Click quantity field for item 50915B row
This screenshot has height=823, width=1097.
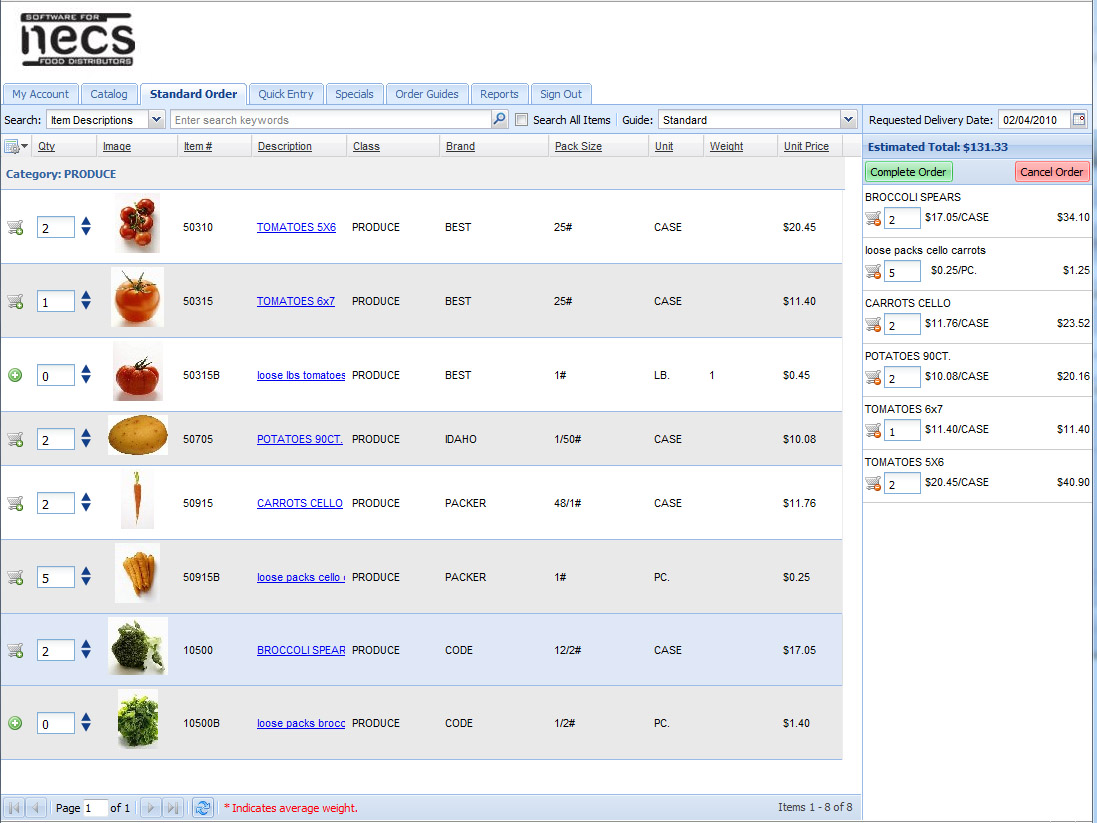pyautogui.click(x=55, y=577)
